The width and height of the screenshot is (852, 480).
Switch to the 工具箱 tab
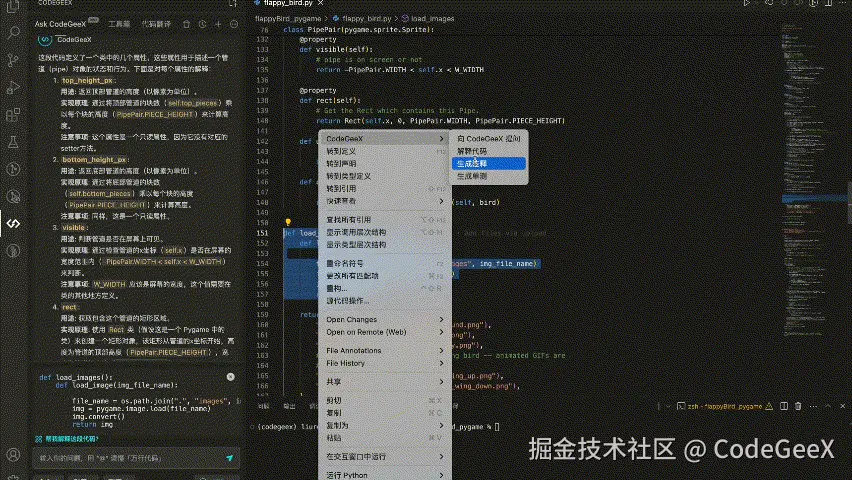119,24
